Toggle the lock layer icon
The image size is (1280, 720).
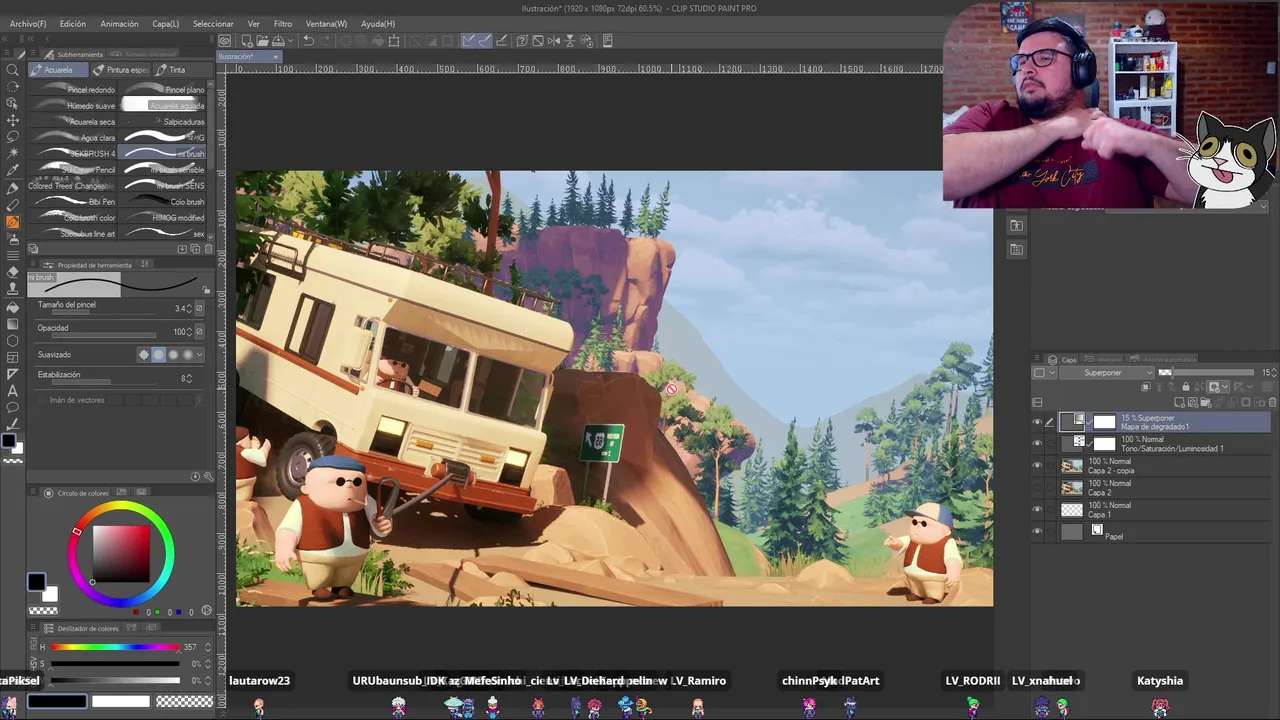click(x=1186, y=387)
